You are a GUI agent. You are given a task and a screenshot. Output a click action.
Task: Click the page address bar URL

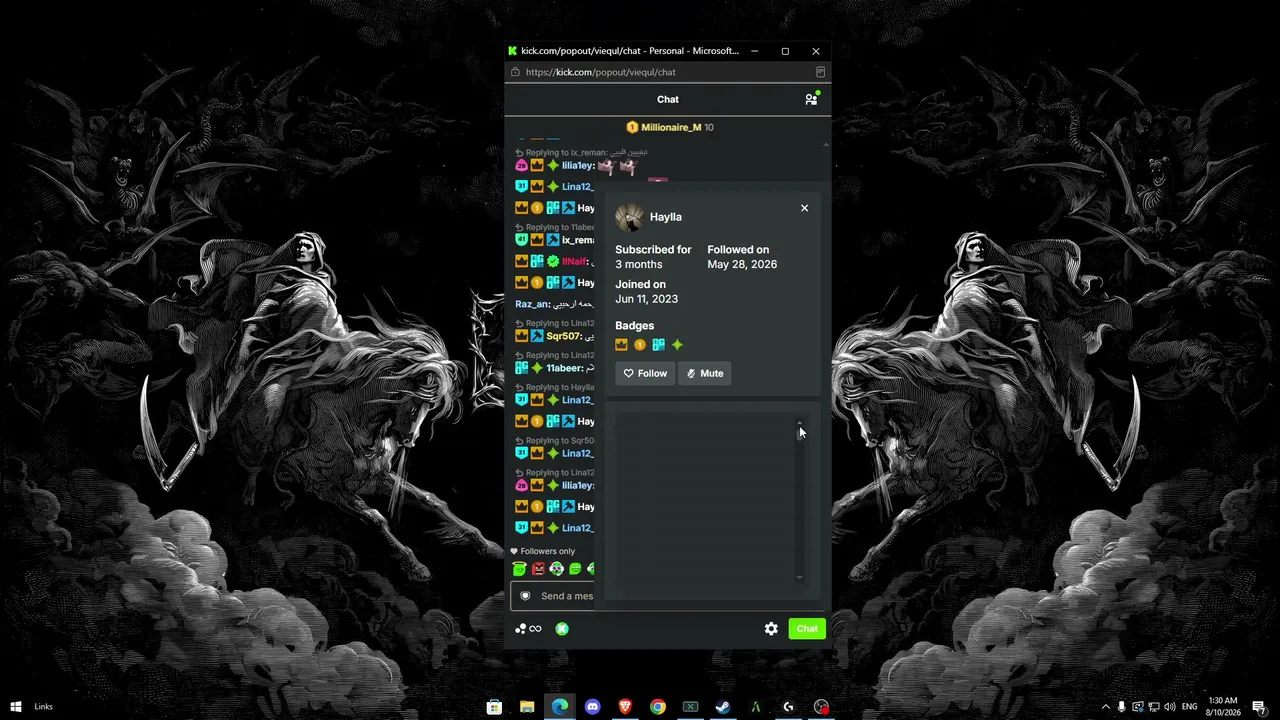(600, 72)
